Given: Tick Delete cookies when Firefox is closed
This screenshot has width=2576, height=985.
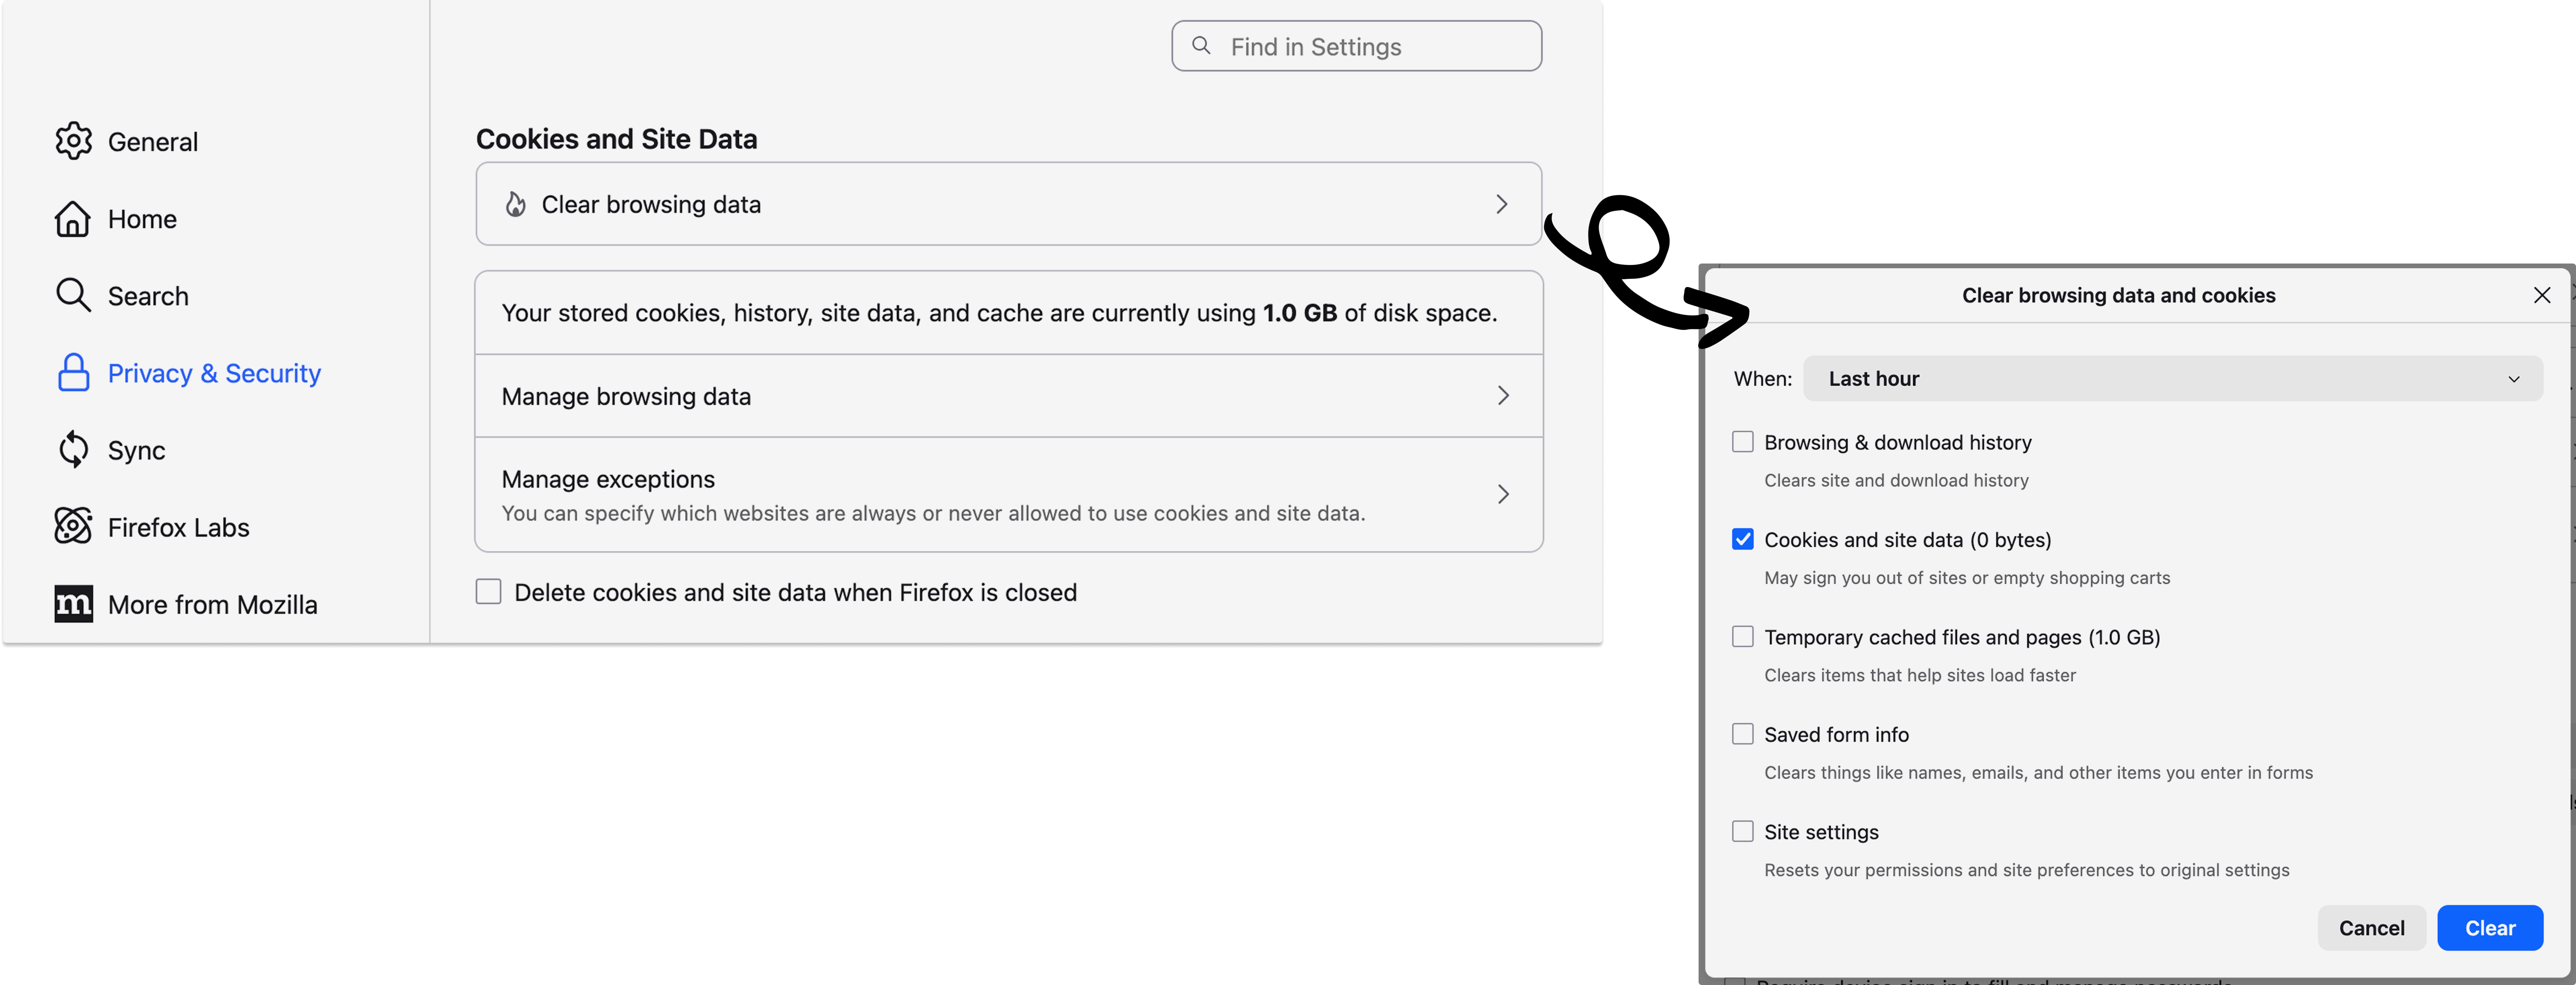Looking at the screenshot, I should pos(488,592).
